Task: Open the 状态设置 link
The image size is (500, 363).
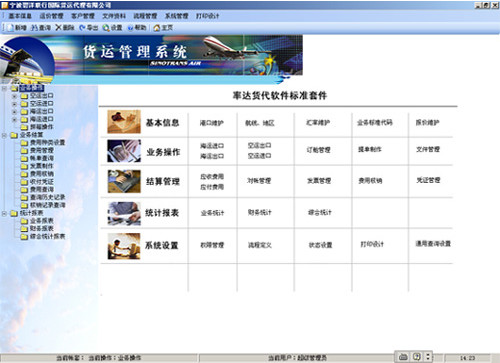Action: (x=320, y=245)
